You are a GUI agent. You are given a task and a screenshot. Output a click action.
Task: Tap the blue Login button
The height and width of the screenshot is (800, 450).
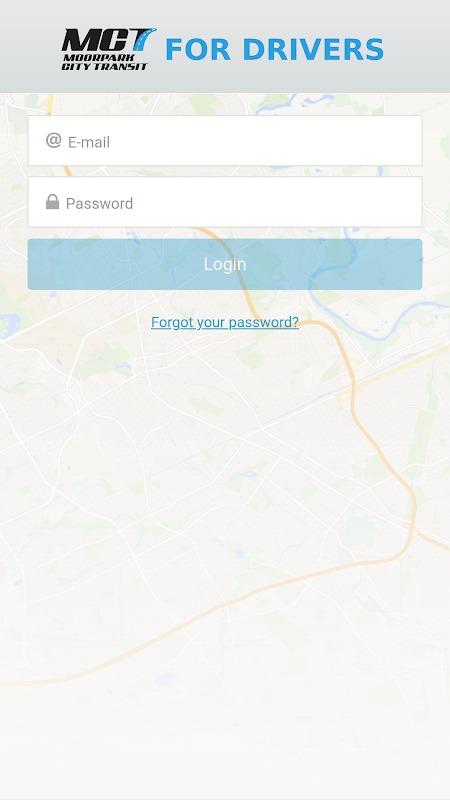(225, 264)
